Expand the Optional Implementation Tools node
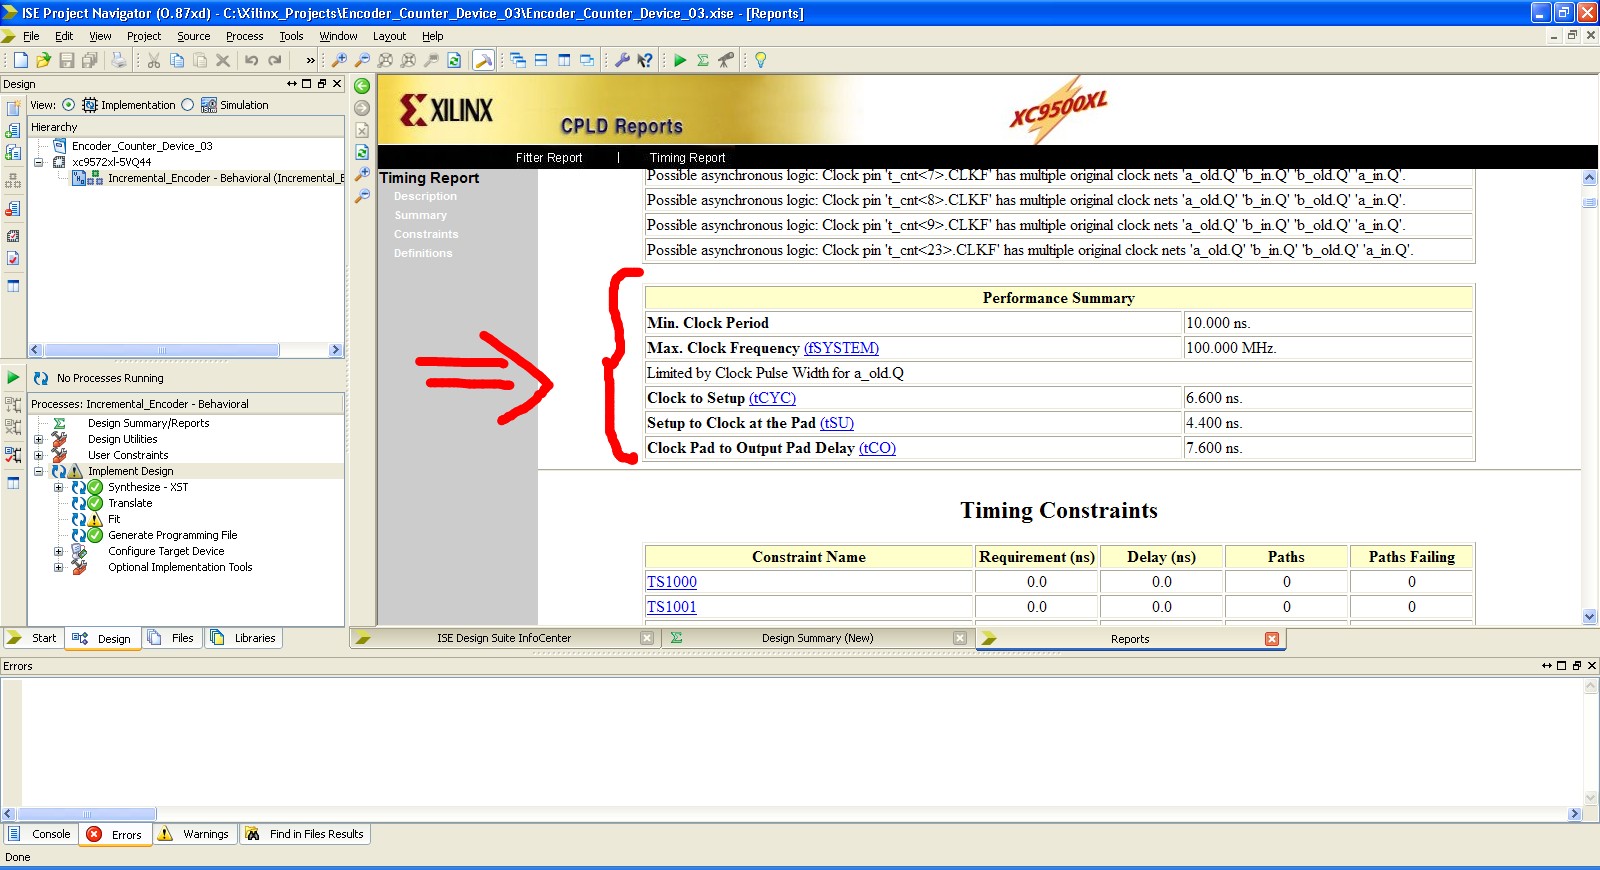Screen dimensions: 1600x870 pos(58,567)
